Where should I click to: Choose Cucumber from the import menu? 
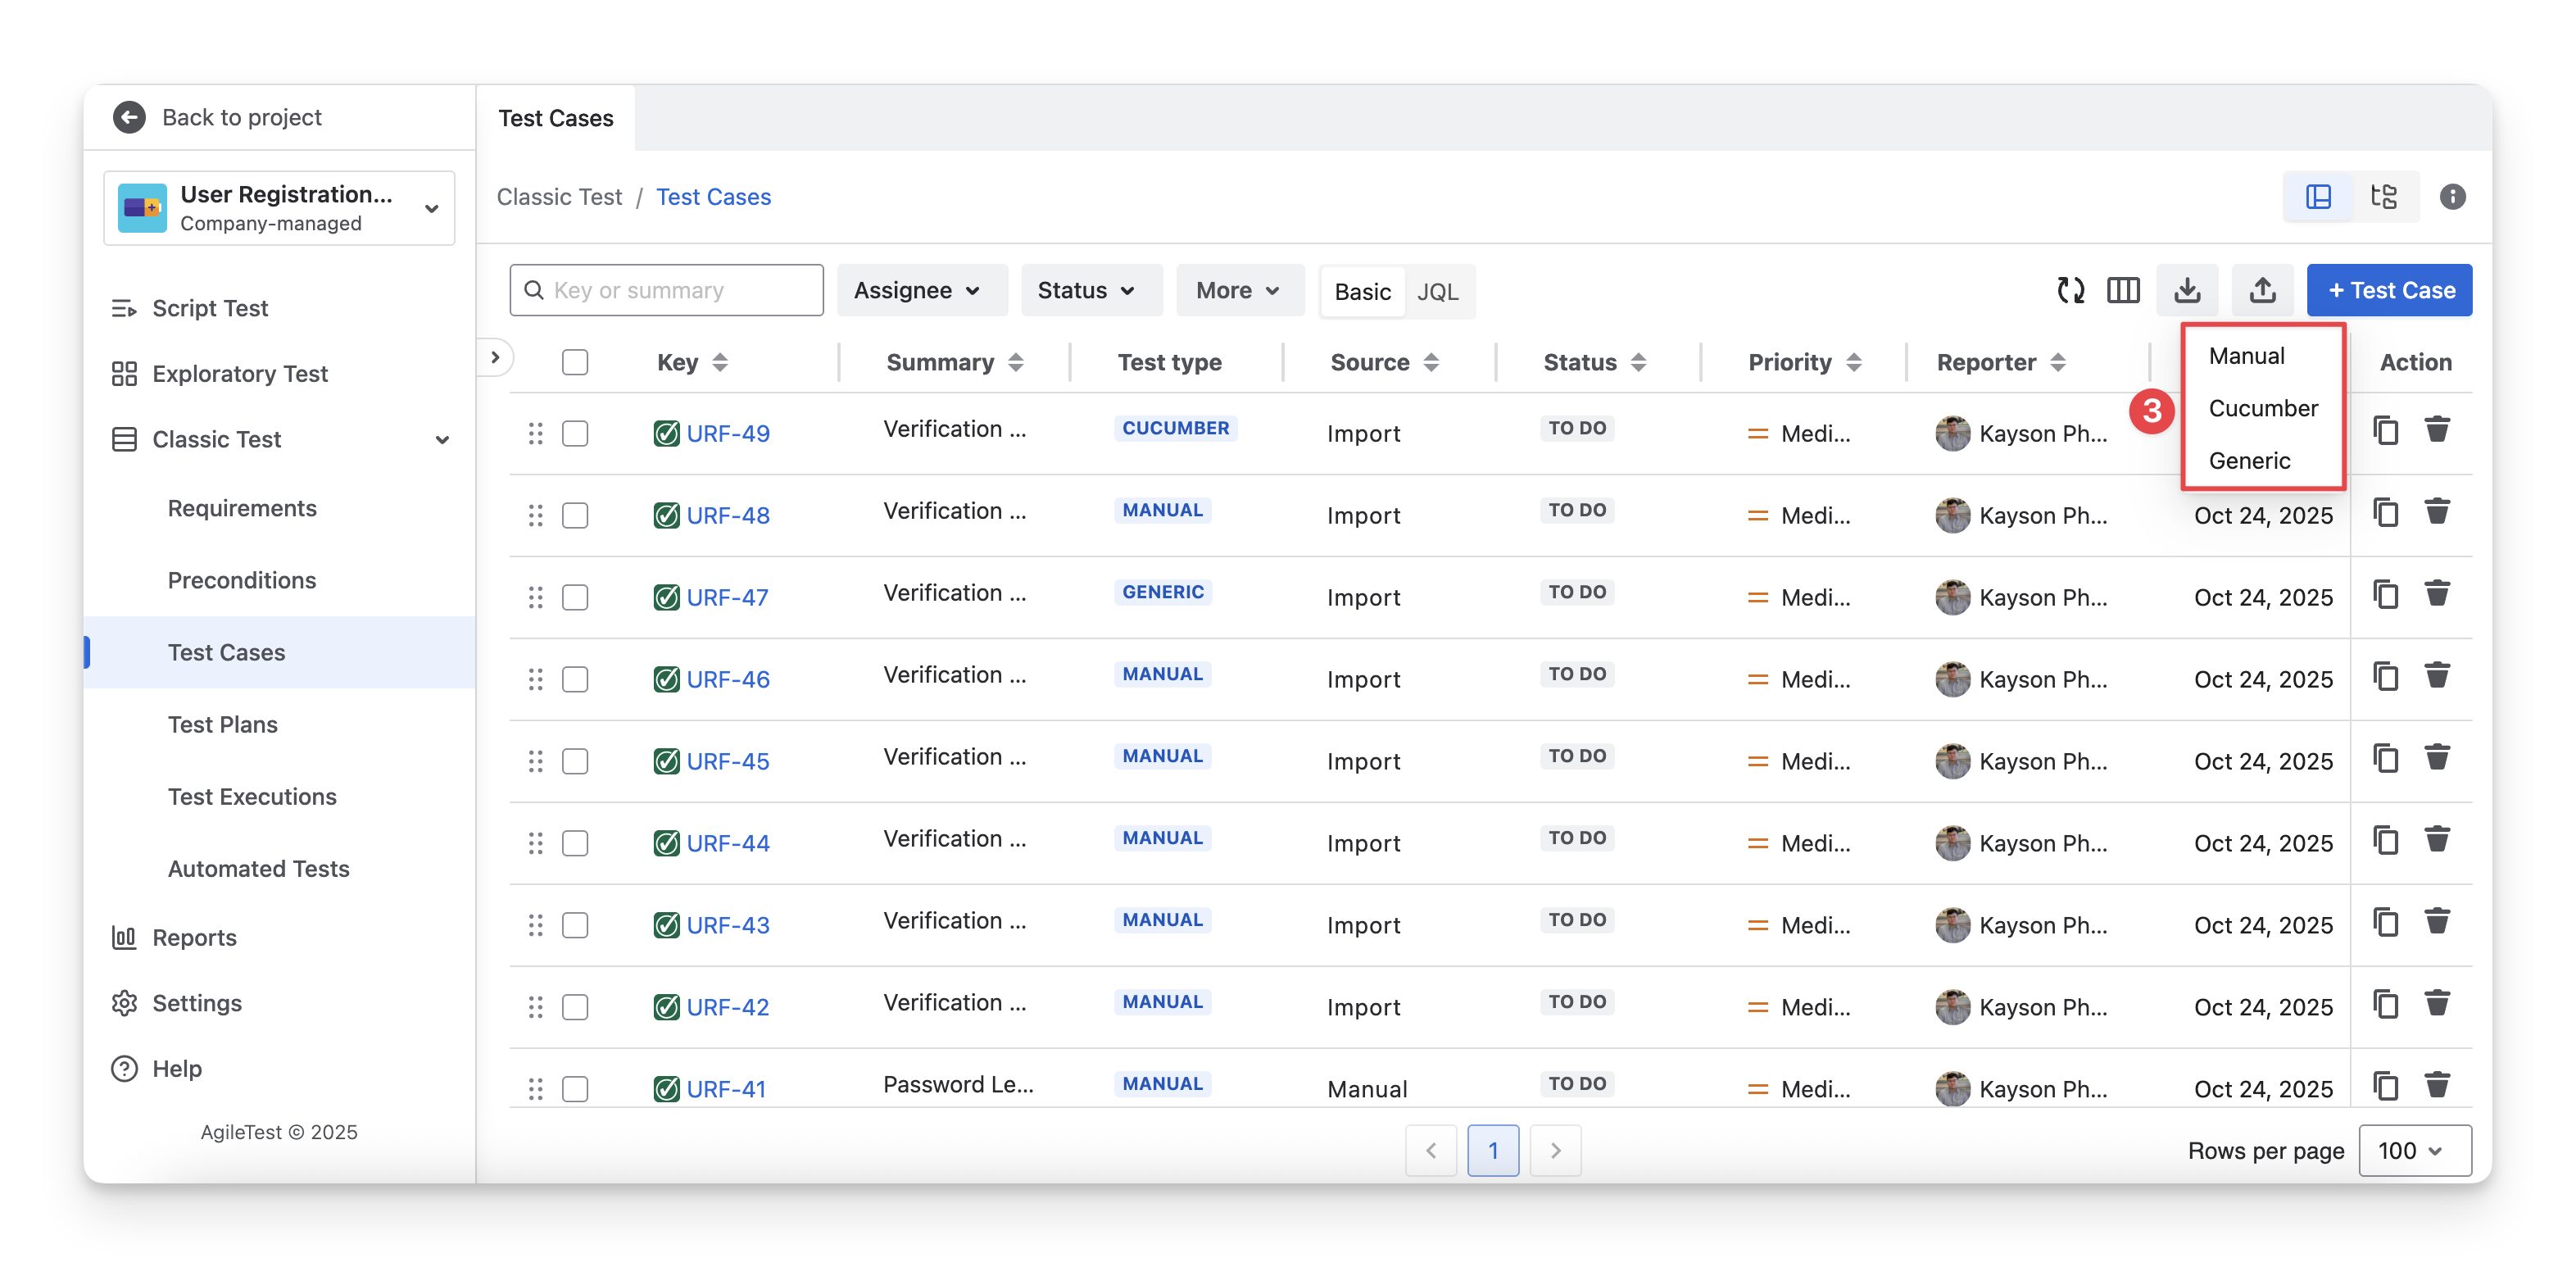point(2262,408)
